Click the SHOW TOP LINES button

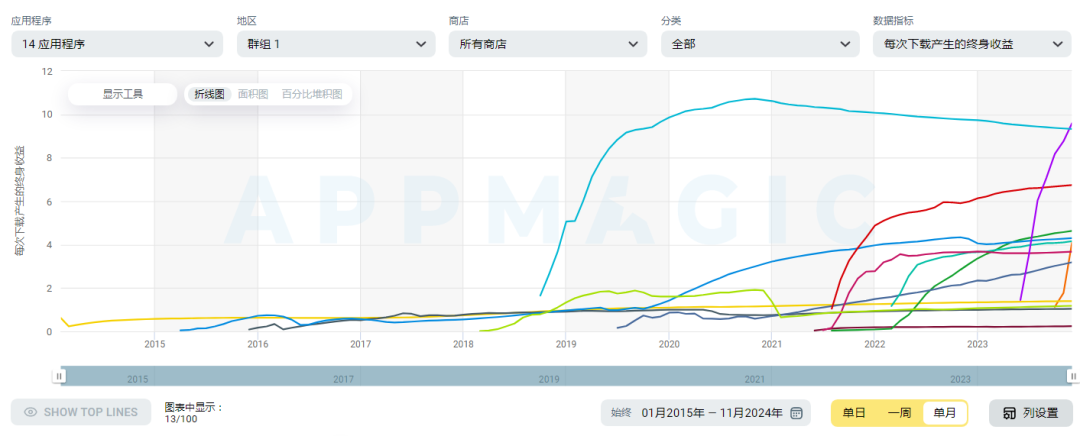tap(81, 413)
